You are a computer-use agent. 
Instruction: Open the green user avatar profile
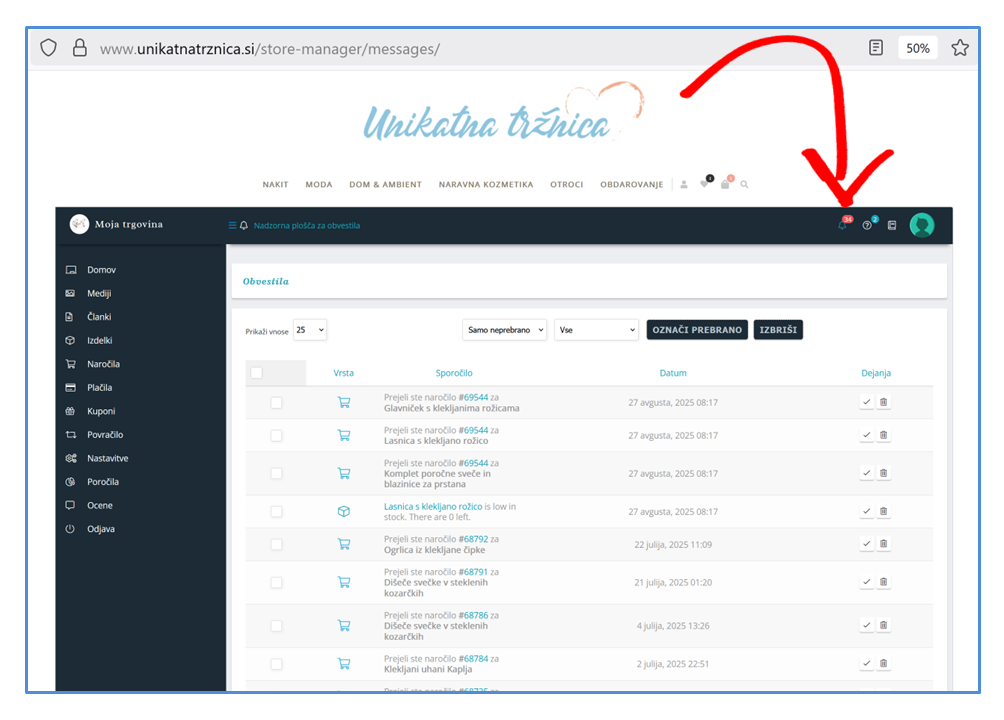922,225
